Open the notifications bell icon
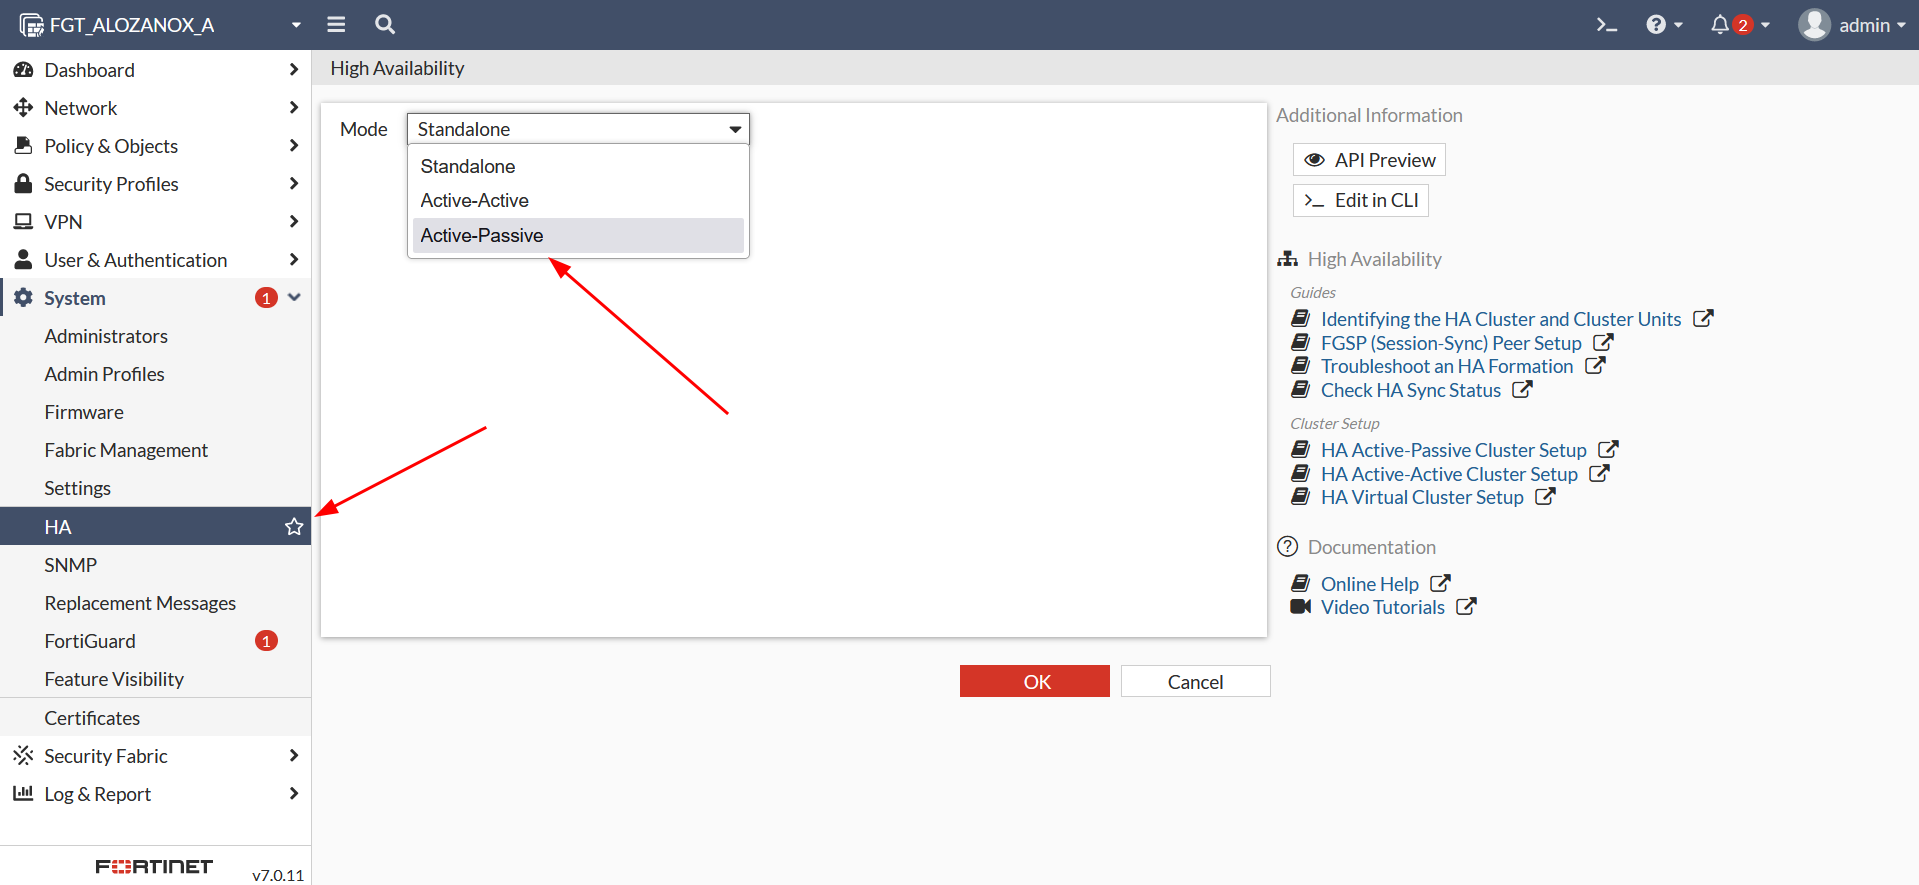 (x=1720, y=25)
